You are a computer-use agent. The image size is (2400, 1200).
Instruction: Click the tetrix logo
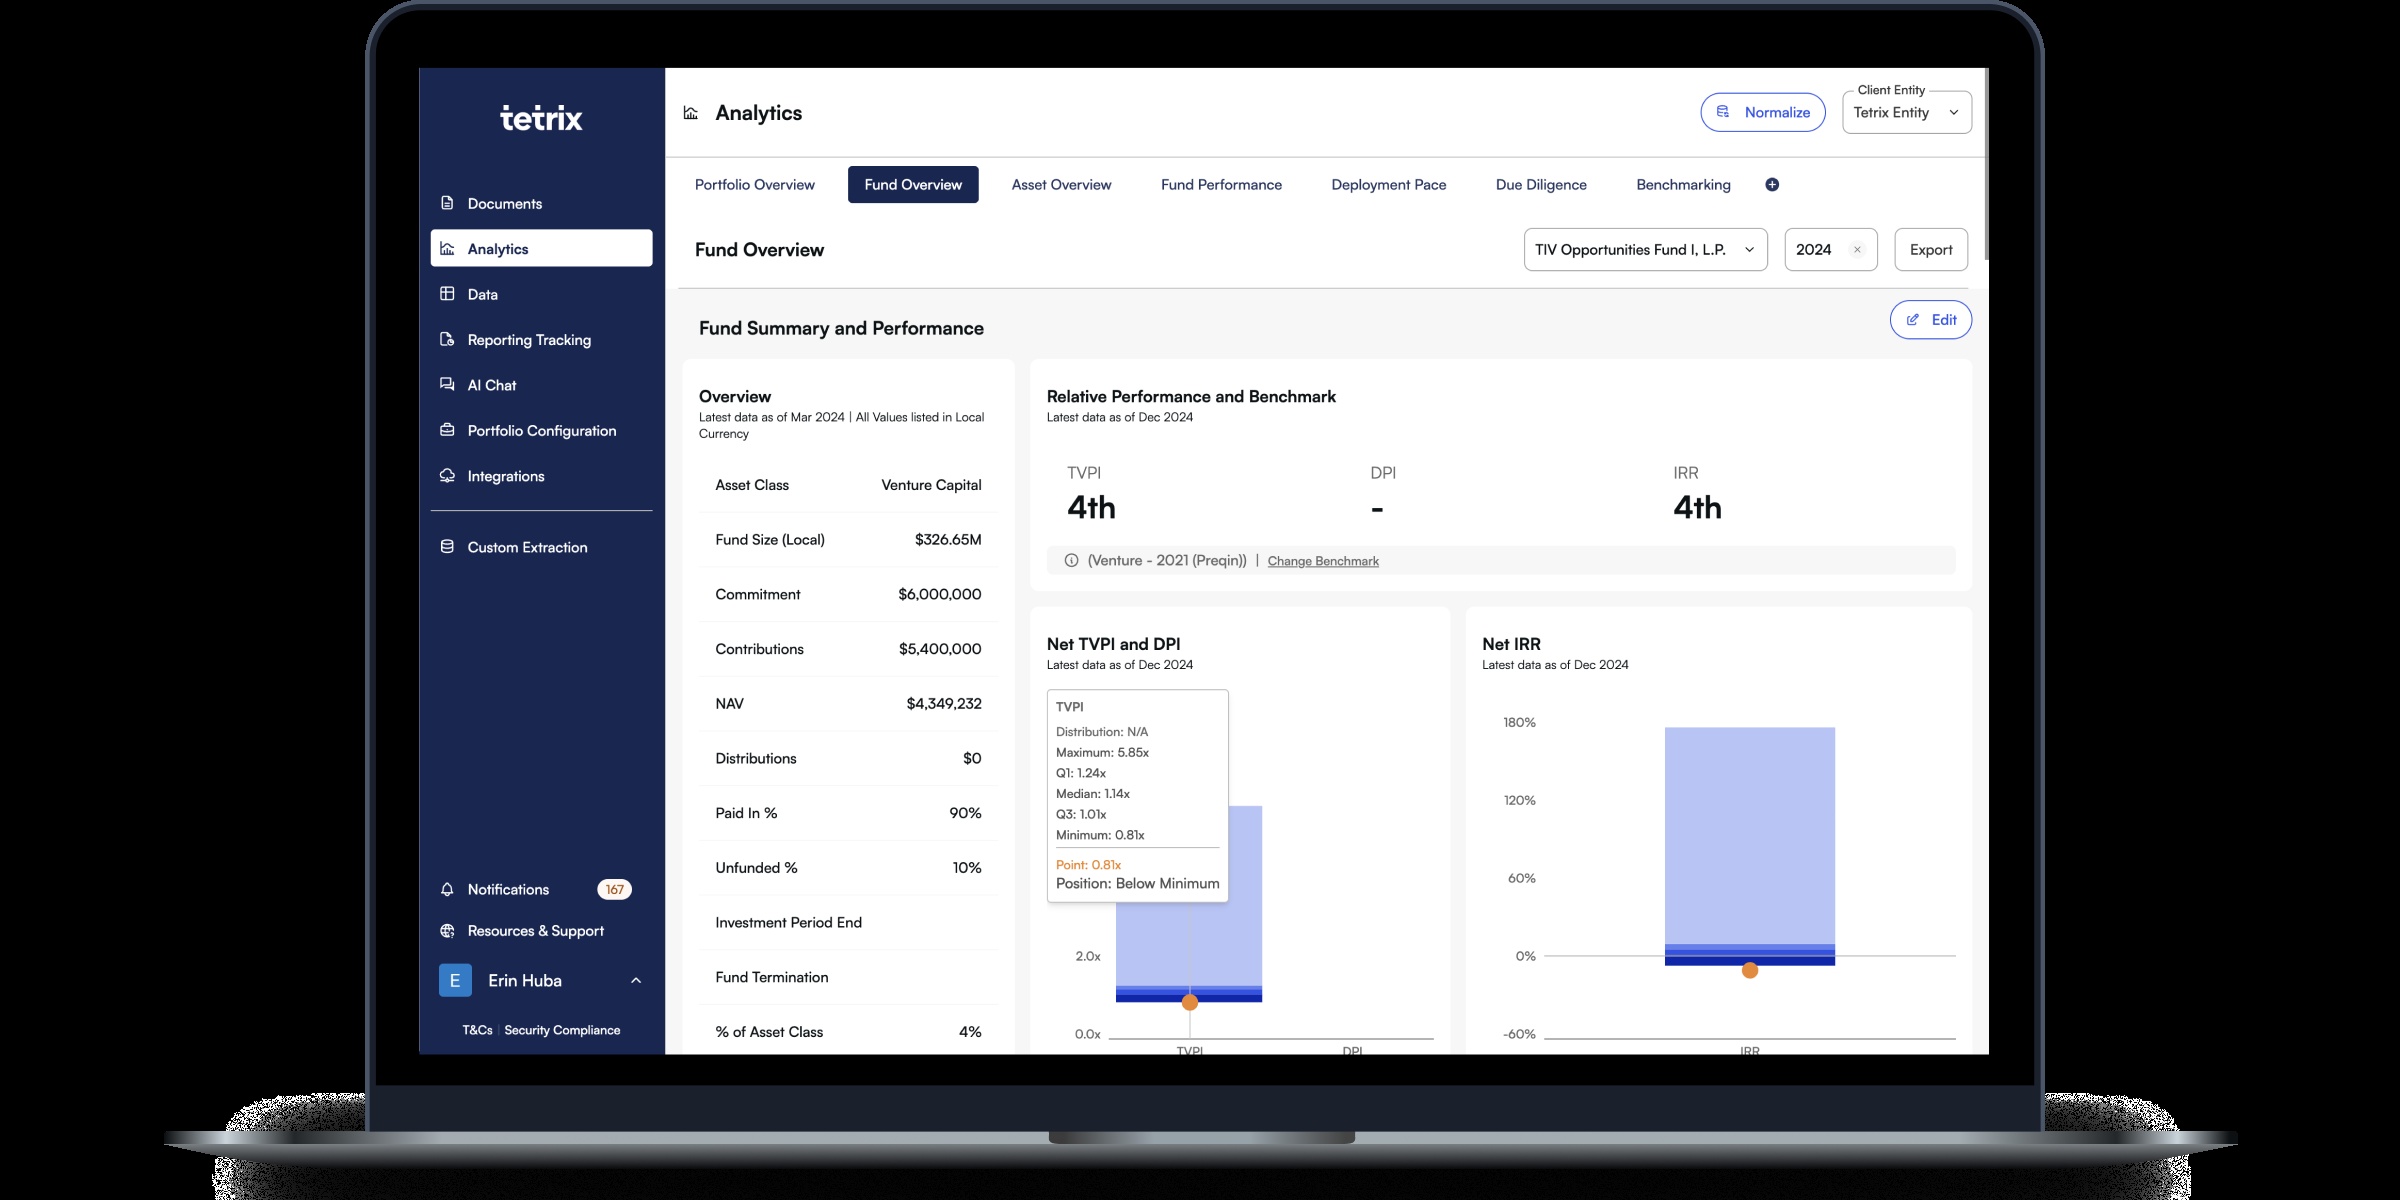point(541,118)
